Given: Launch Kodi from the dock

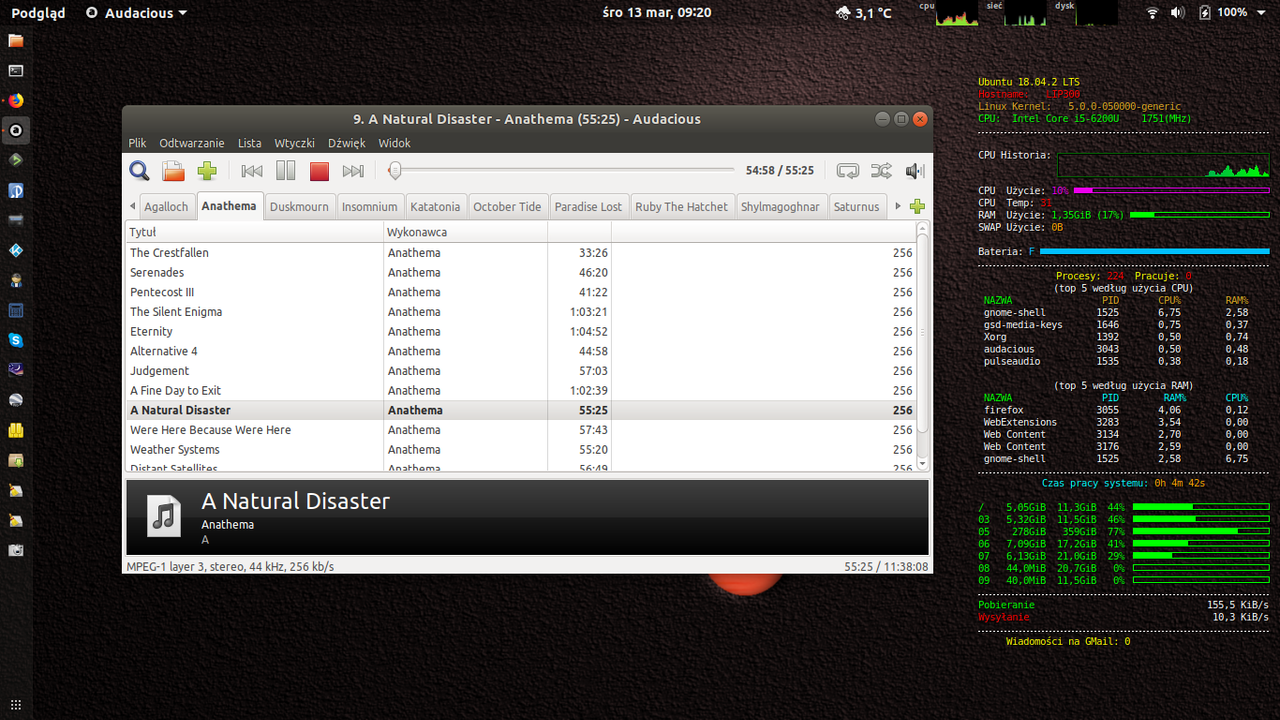Looking at the screenshot, I should [15, 250].
